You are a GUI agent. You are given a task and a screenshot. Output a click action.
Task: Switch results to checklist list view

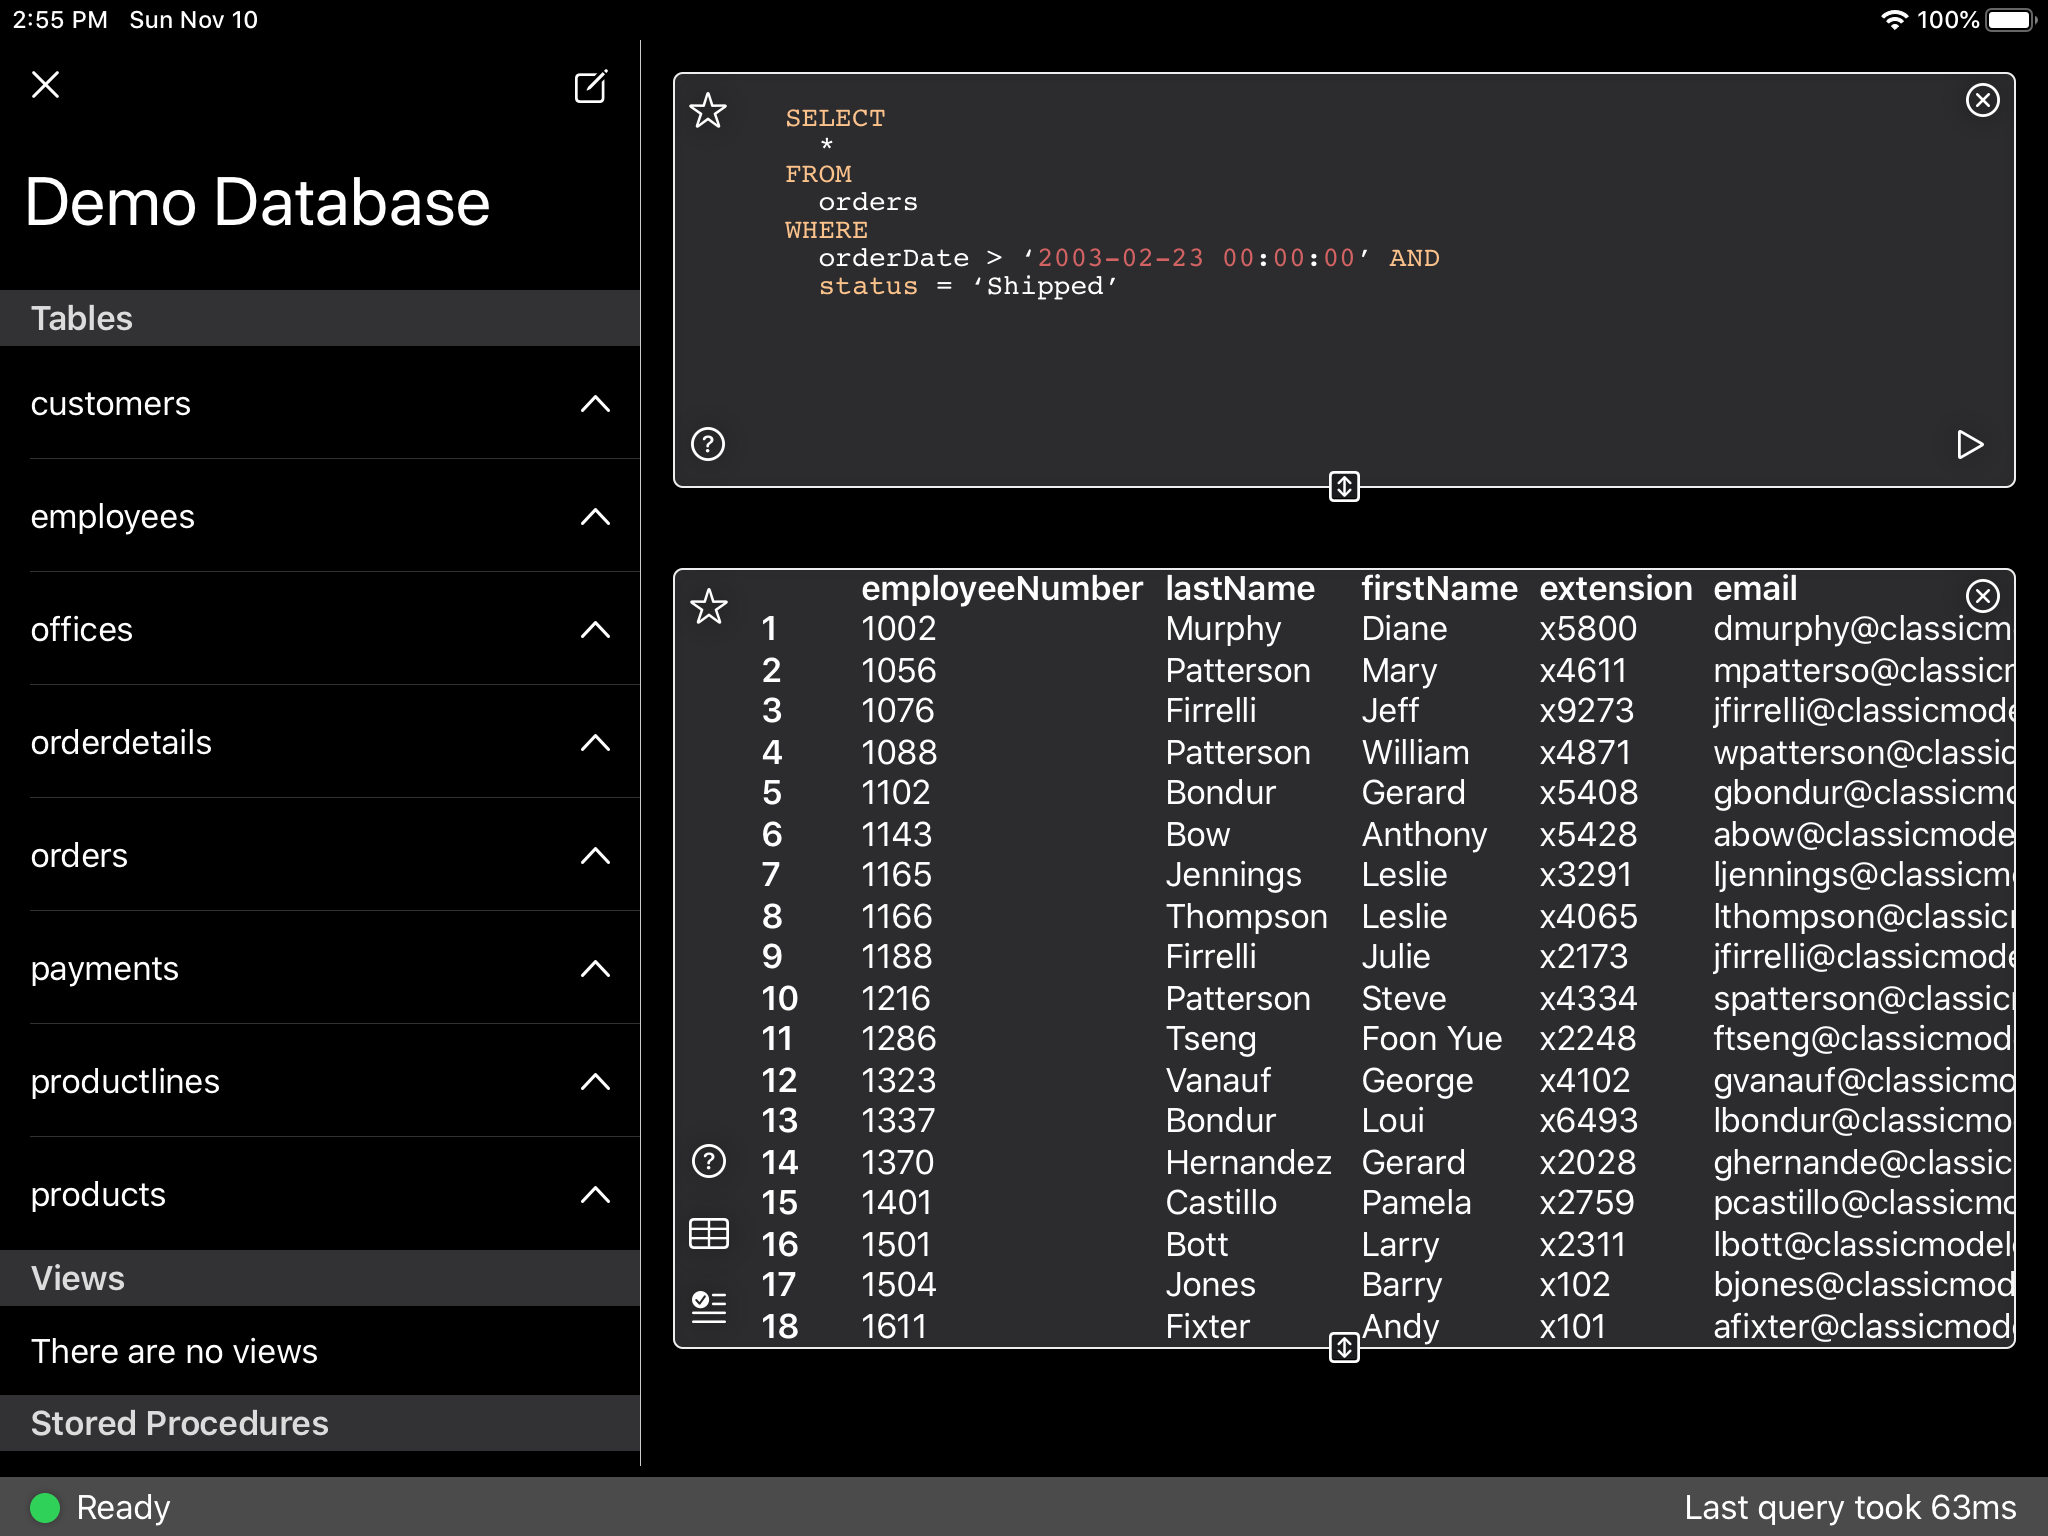pyautogui.click(x=708, y=1306)
